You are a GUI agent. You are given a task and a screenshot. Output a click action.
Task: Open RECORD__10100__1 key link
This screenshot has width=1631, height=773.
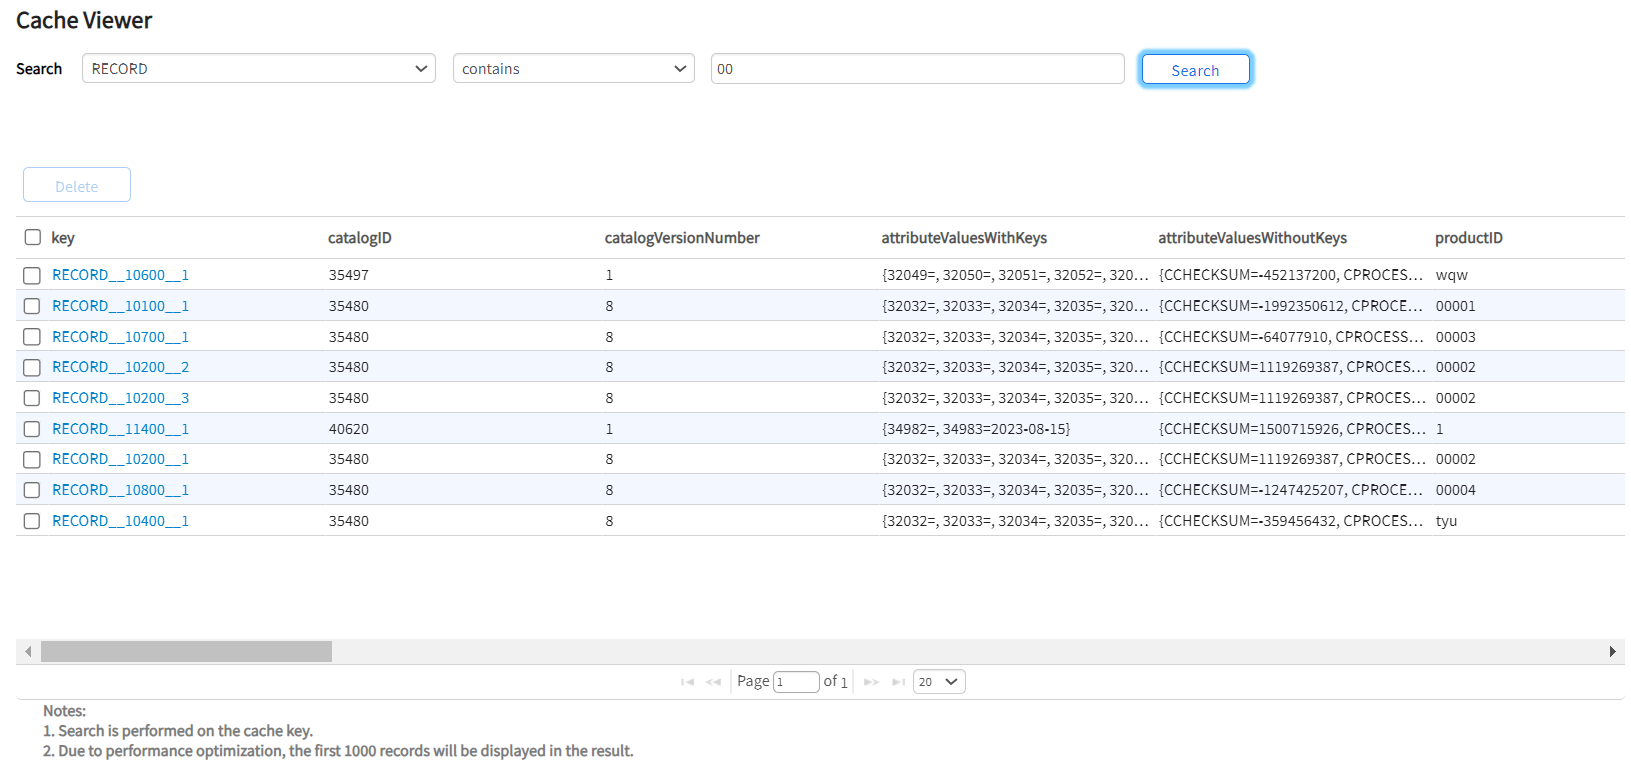pyautogui.click(x=120, y=306)
